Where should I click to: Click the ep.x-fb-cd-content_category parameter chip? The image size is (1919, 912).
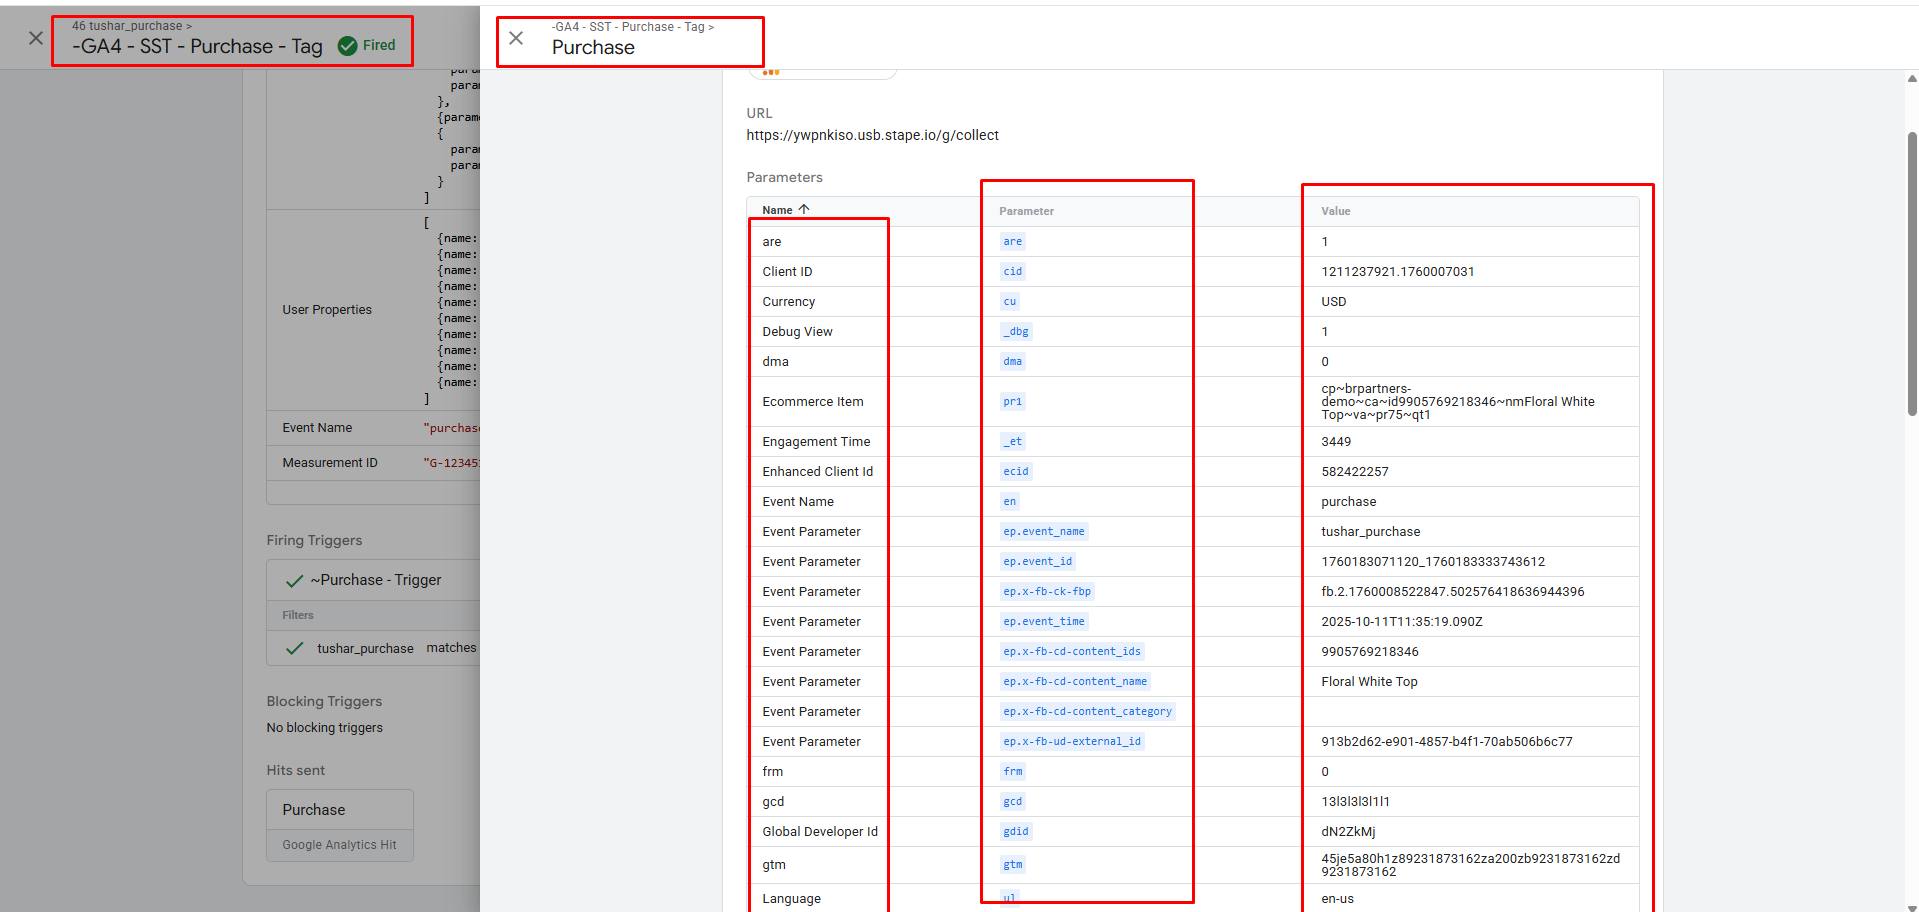pos(1087,712)
